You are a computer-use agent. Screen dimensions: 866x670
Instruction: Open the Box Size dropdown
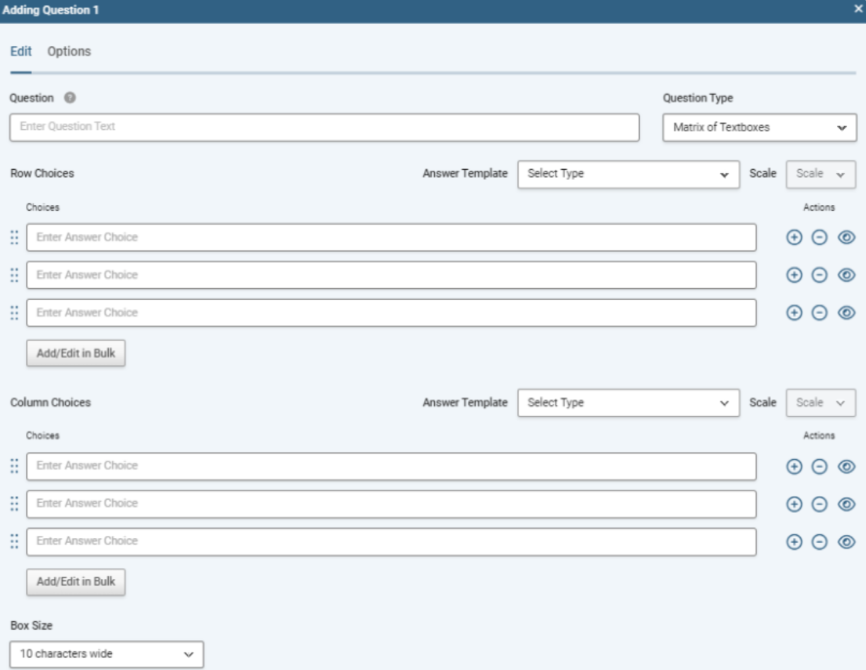pyautogui.click(x=106, y=654)
